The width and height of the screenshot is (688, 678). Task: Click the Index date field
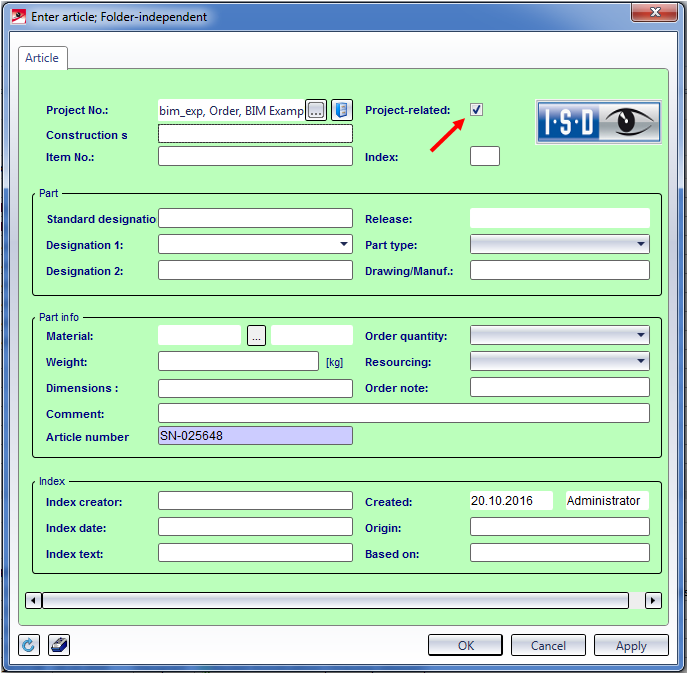[255, 527]
